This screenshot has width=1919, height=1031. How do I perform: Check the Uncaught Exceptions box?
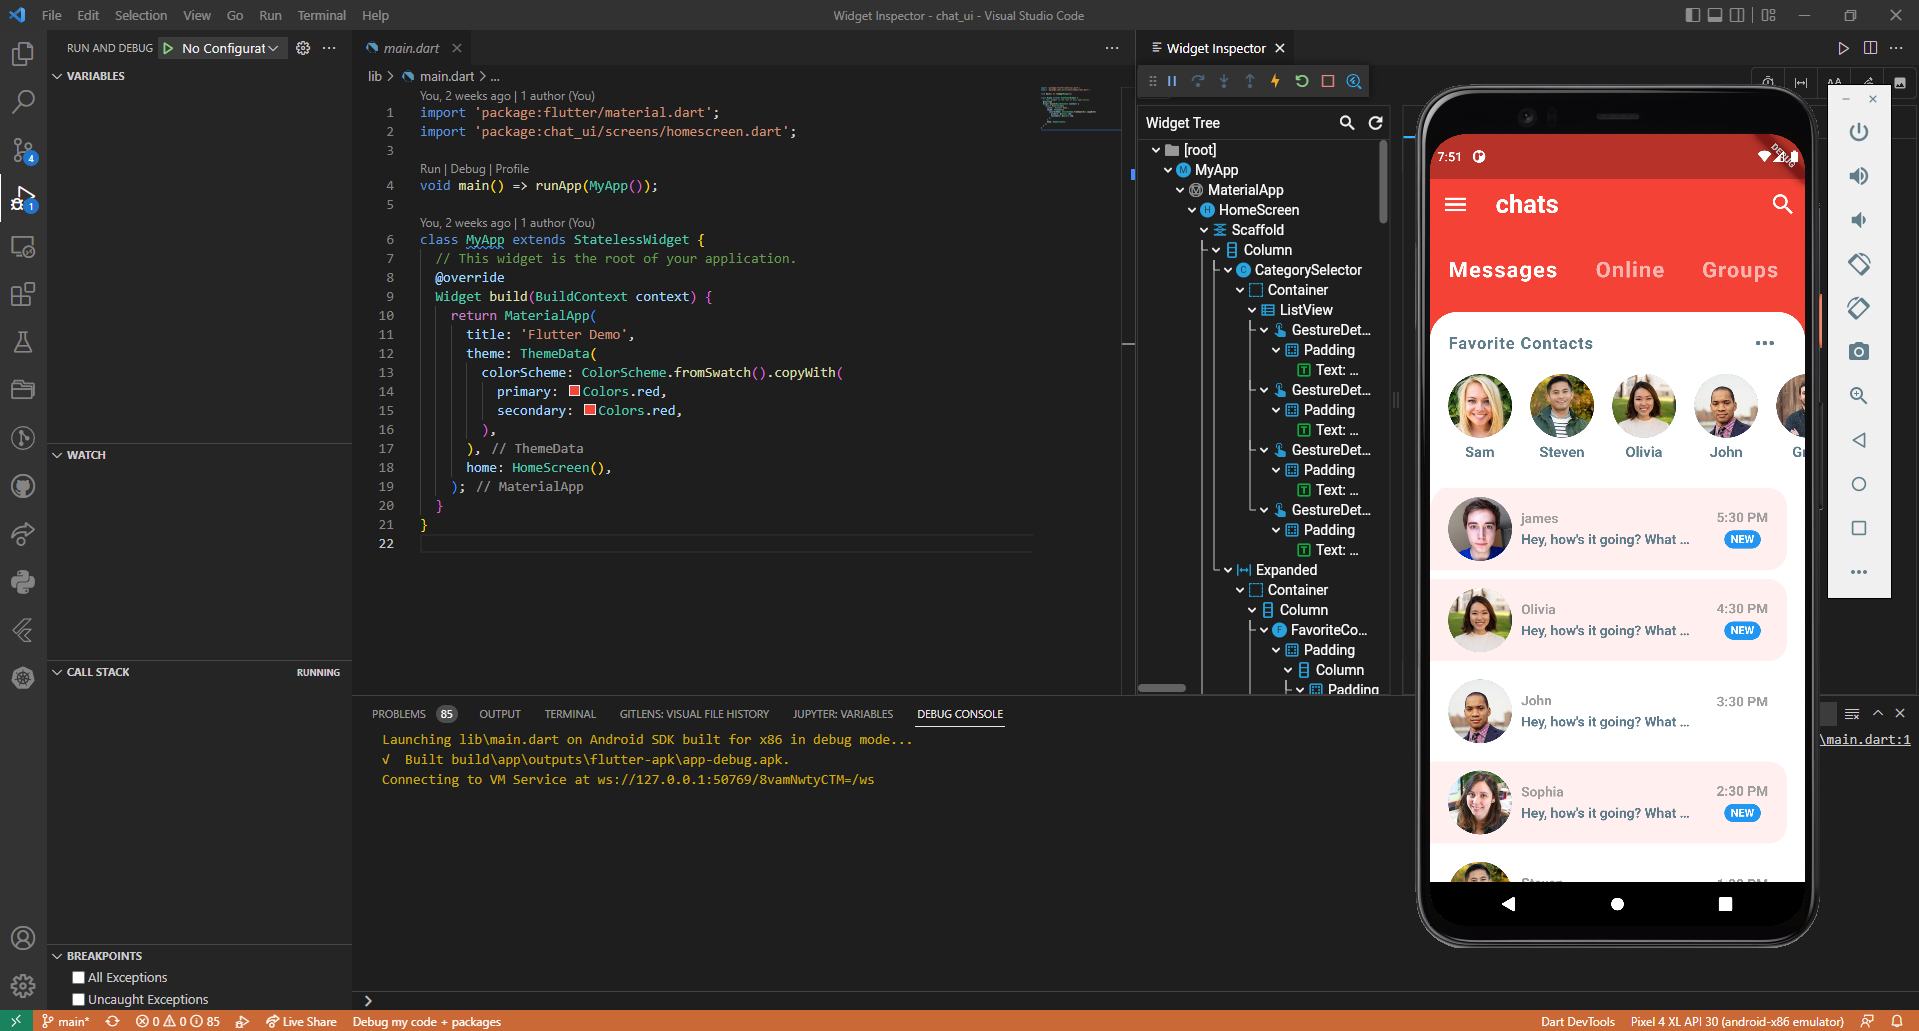click(78, 999)
